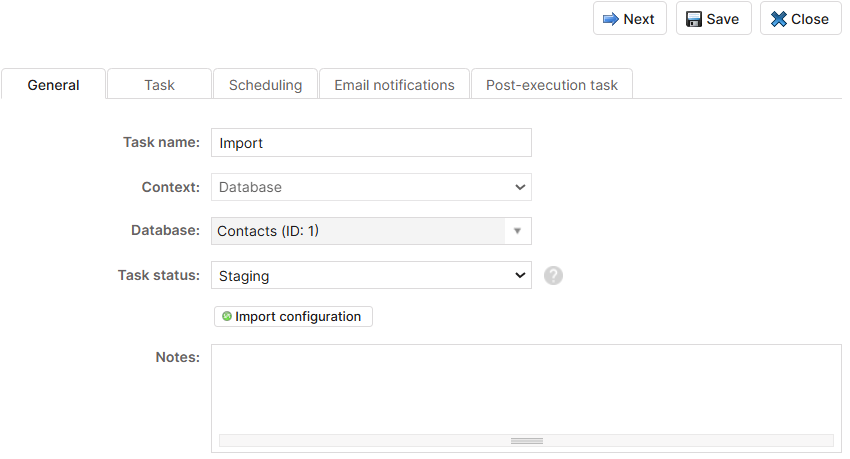Click the Task status label

point(159,275)
